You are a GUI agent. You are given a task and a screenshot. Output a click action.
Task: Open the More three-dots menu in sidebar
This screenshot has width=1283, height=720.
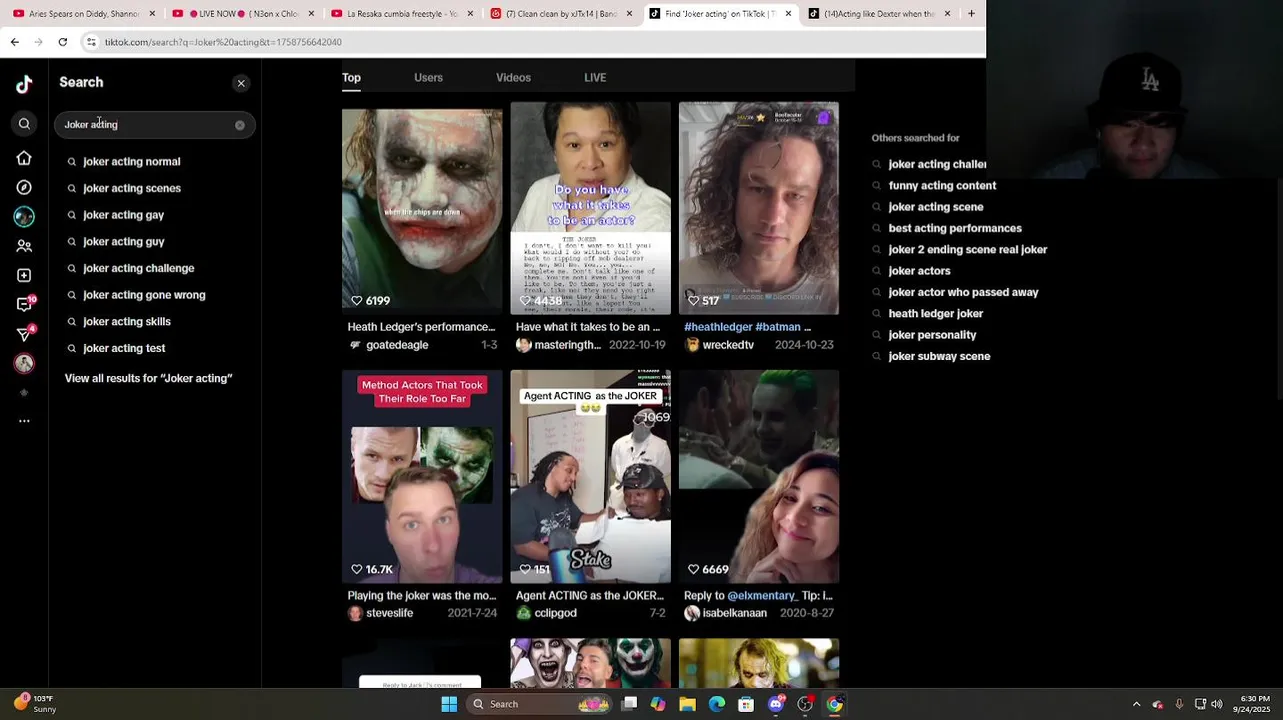point(24,421)
